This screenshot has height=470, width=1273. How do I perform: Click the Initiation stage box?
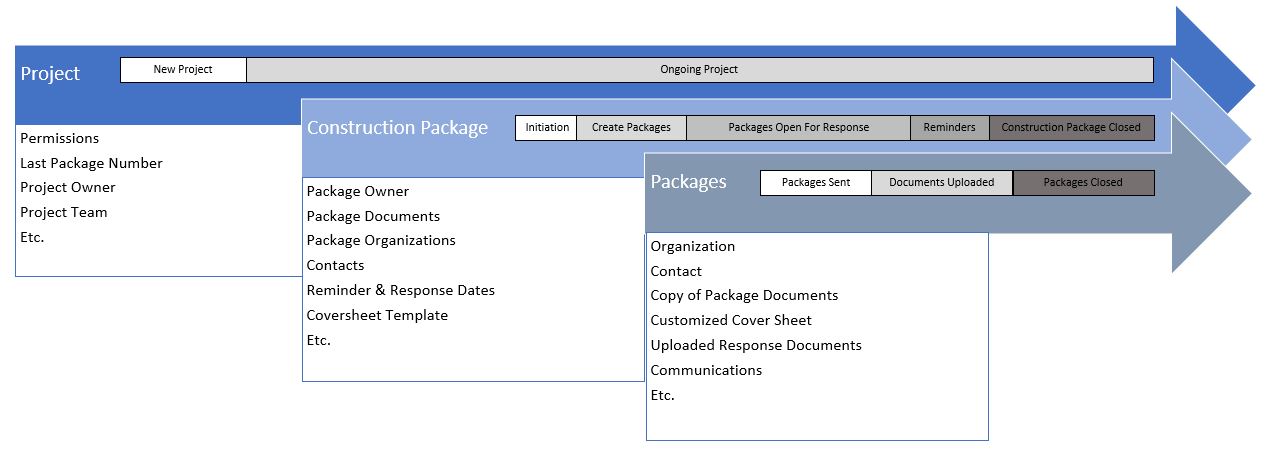click(x=546, y=128)
